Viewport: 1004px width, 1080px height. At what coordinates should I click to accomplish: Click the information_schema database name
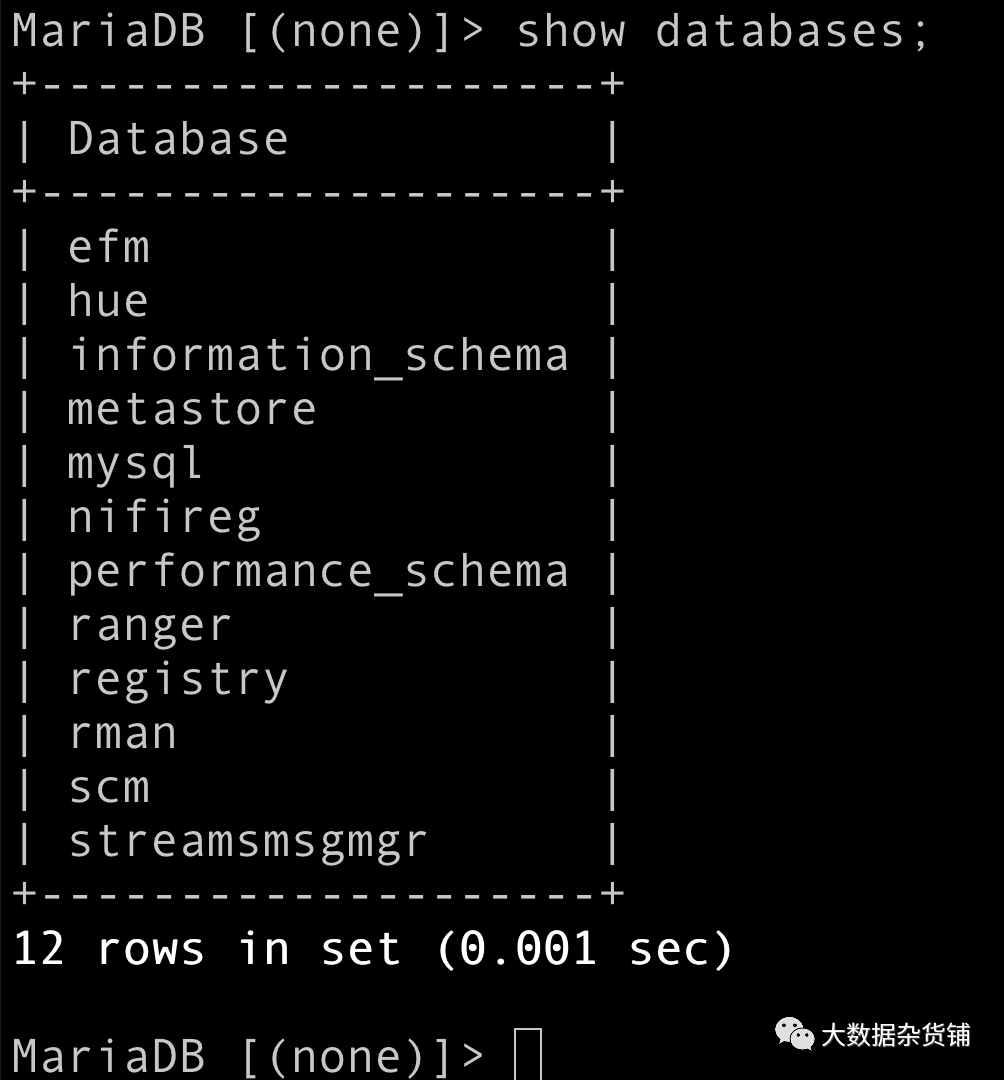(318, 355)
